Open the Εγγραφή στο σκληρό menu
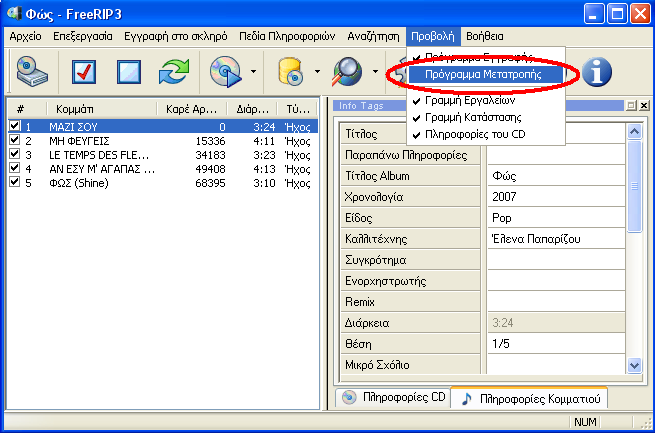 (175, 36)
